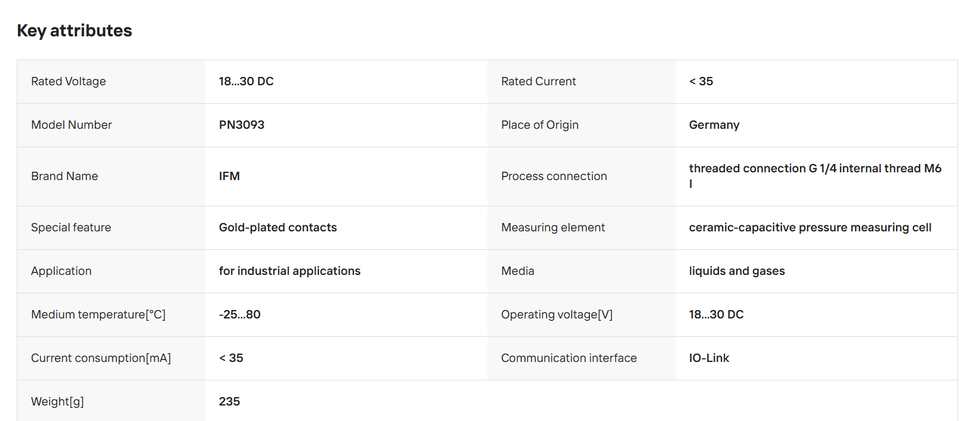This screenshot has height=421, width=960.
Task: Click the IFM brand name value
Action: coord(229,176)
